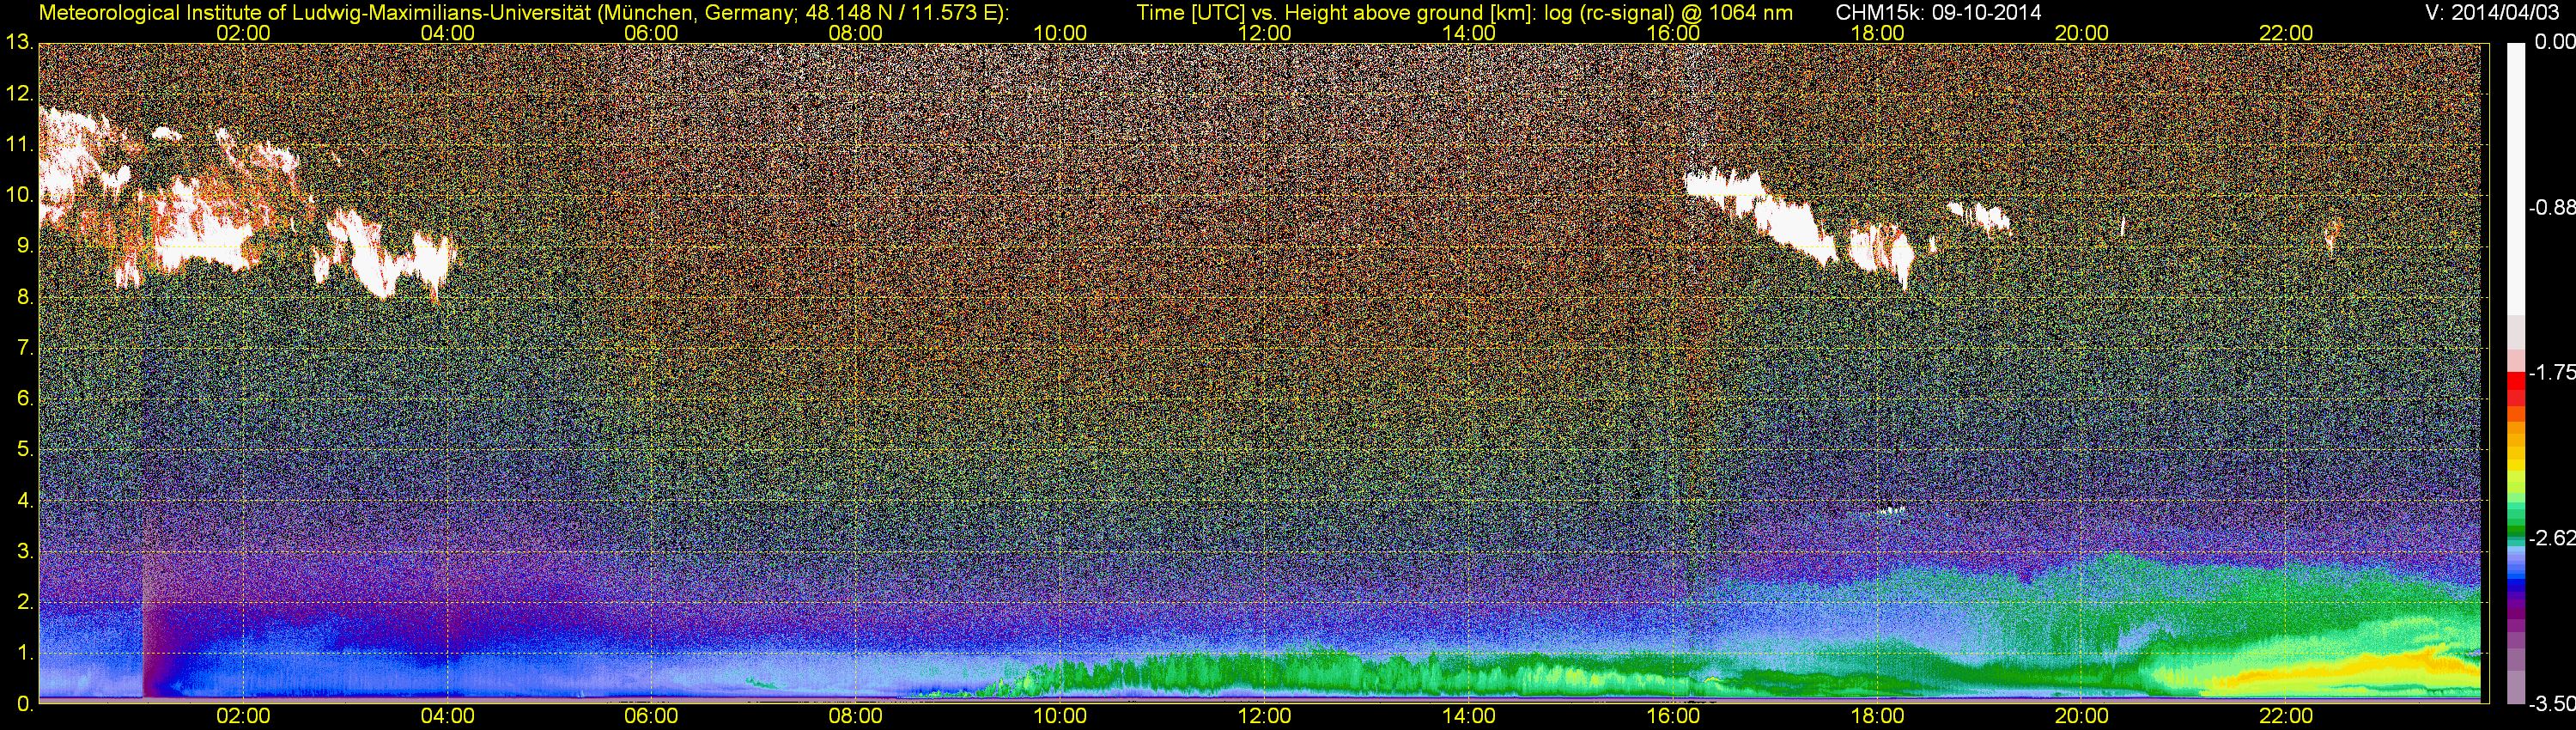The height and width of the screenshot is (730, 2576).
Task: Click the 06:00 label on the top time axis
Action: click(651, 33)
